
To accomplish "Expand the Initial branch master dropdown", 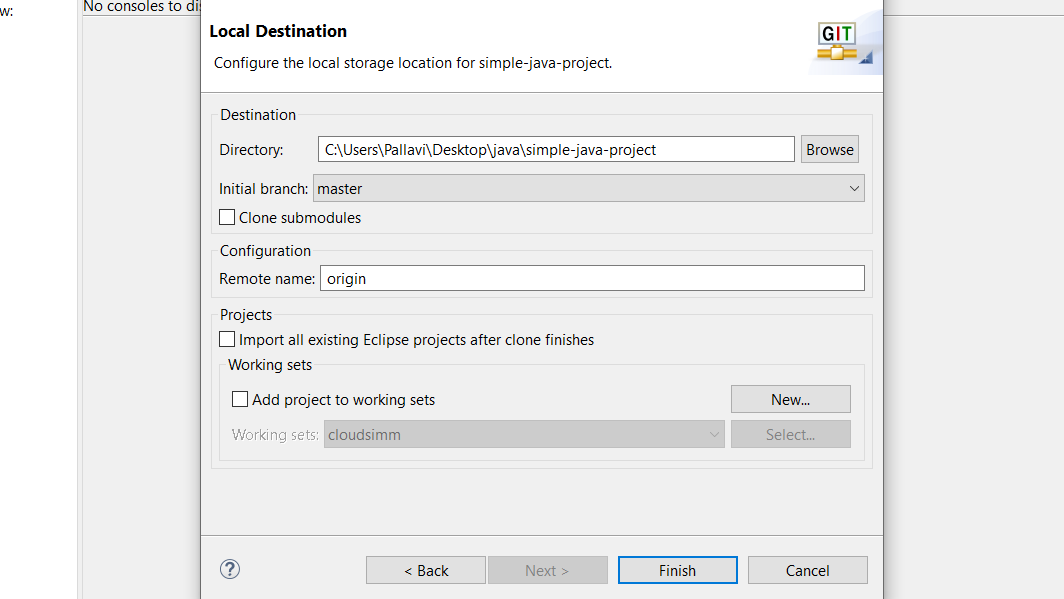I will coord(589,188).
